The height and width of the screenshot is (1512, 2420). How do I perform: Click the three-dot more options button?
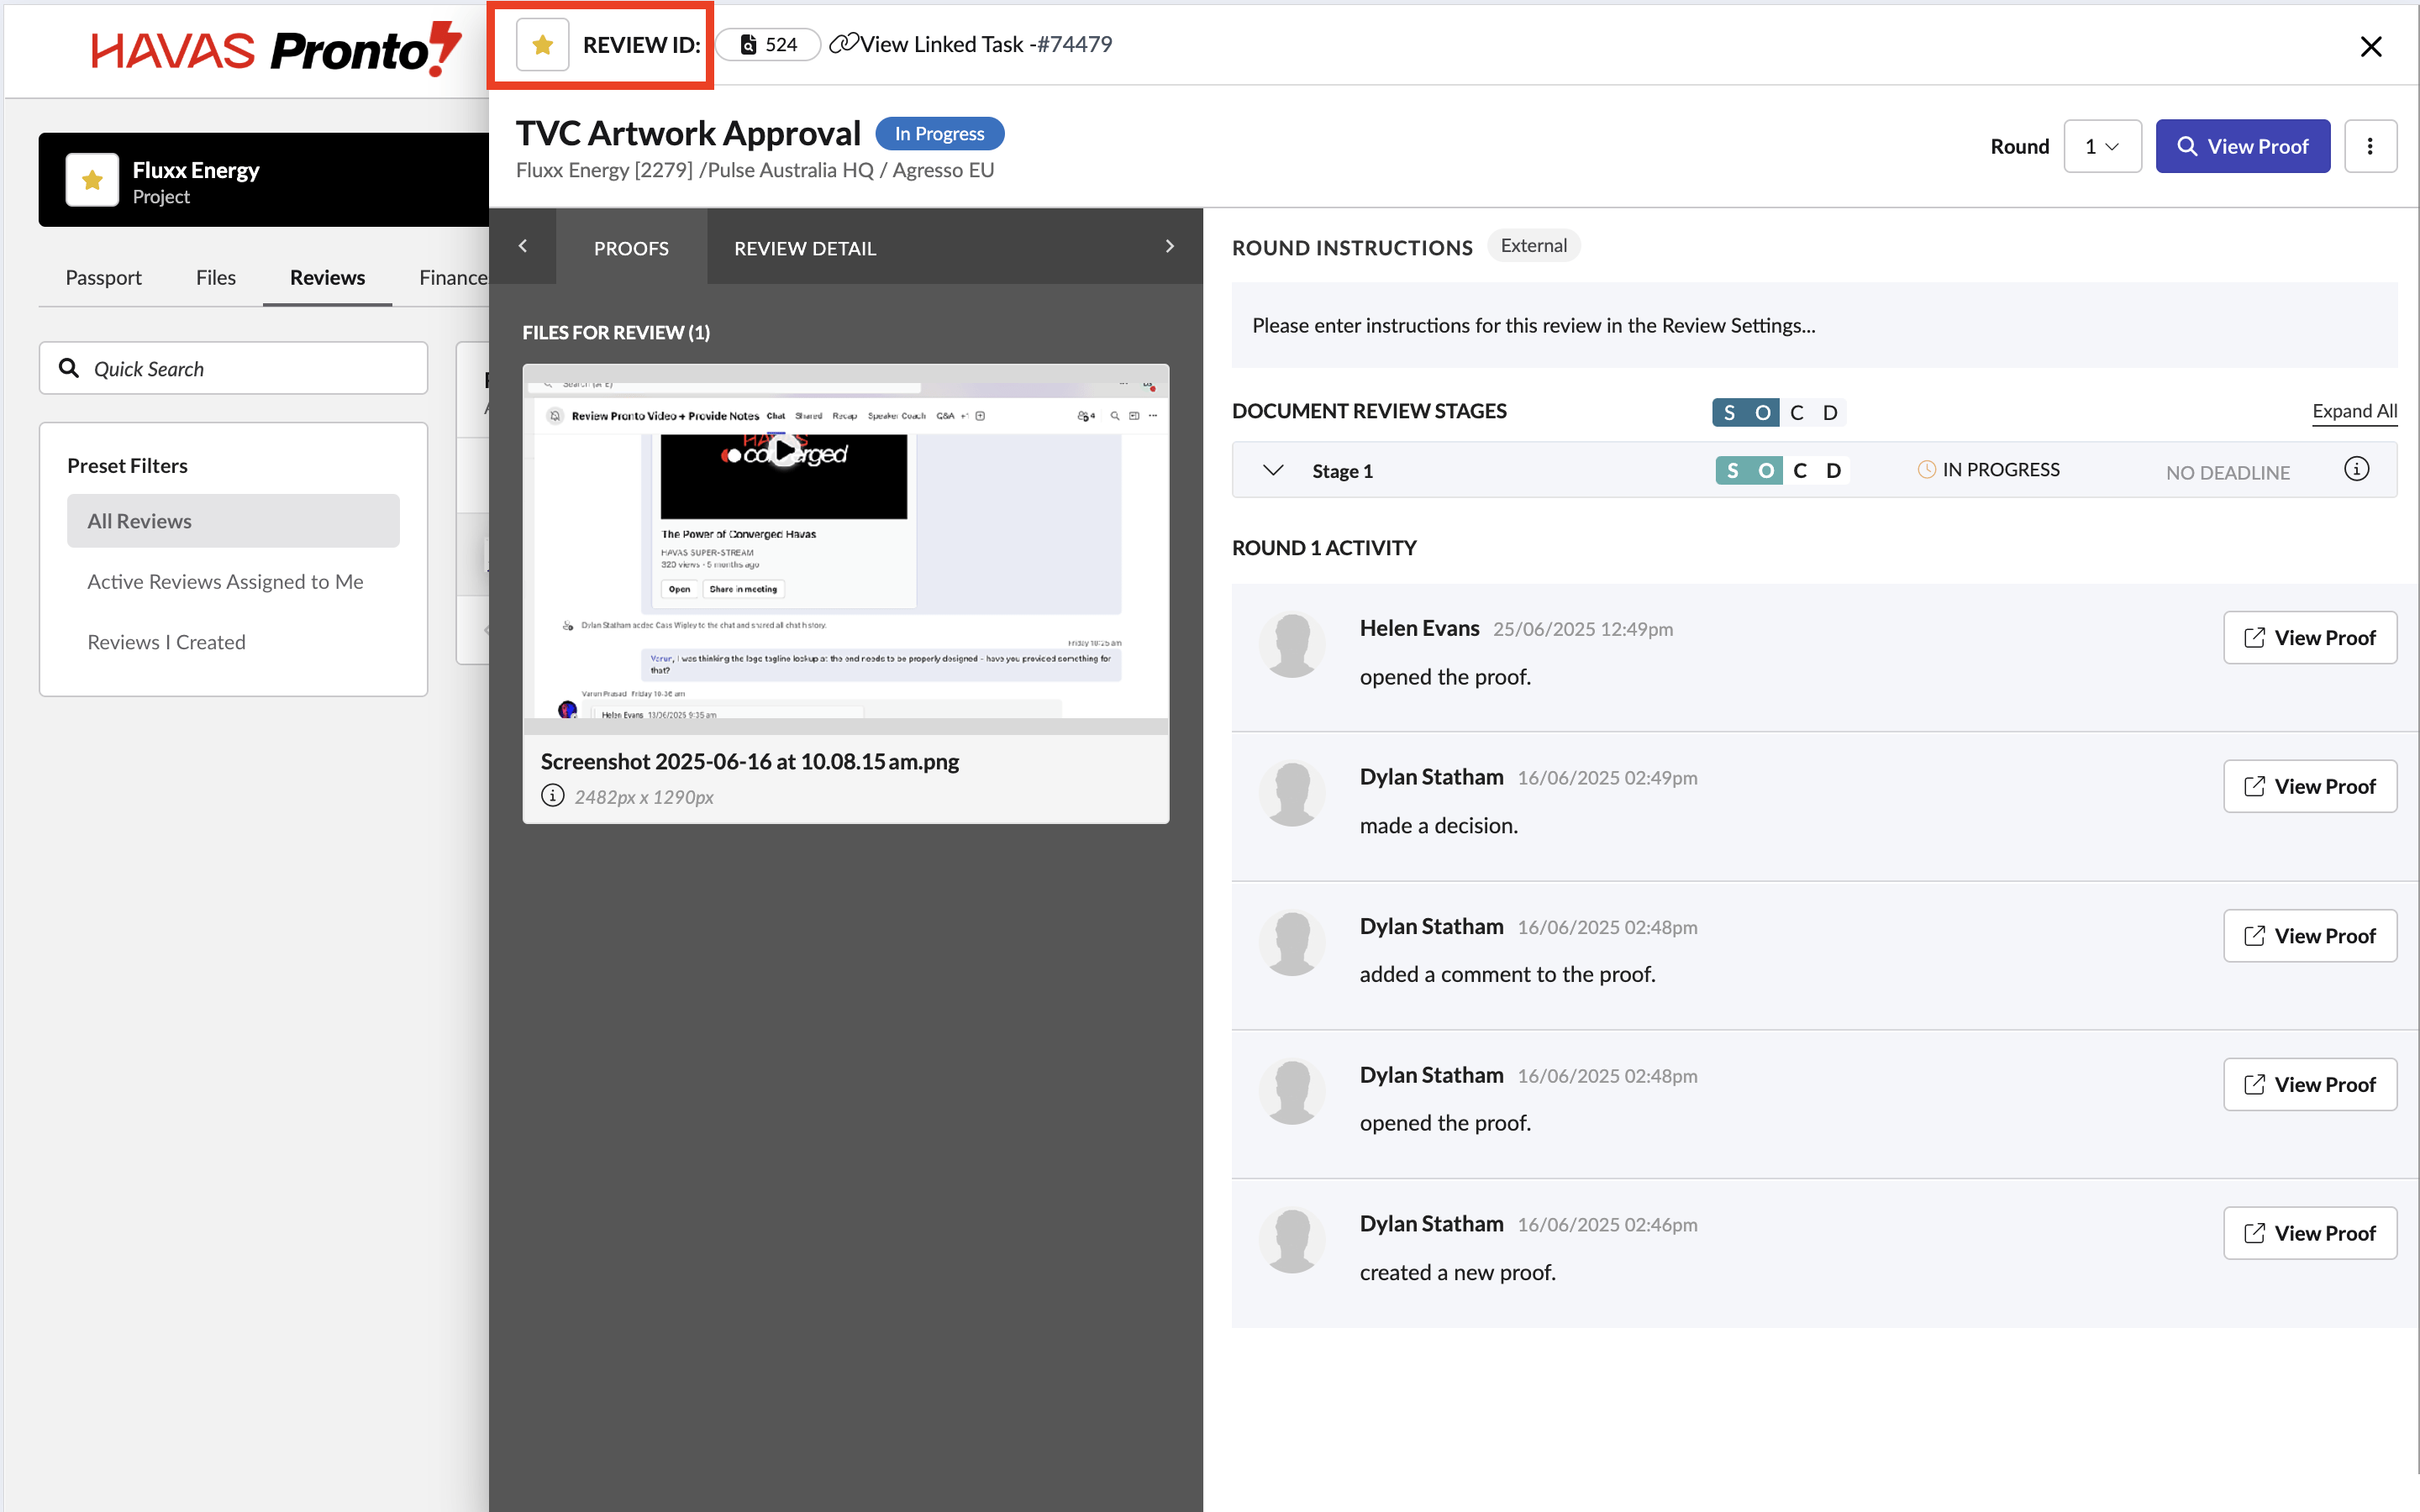pyautogui.click(x=2369, y=147)
